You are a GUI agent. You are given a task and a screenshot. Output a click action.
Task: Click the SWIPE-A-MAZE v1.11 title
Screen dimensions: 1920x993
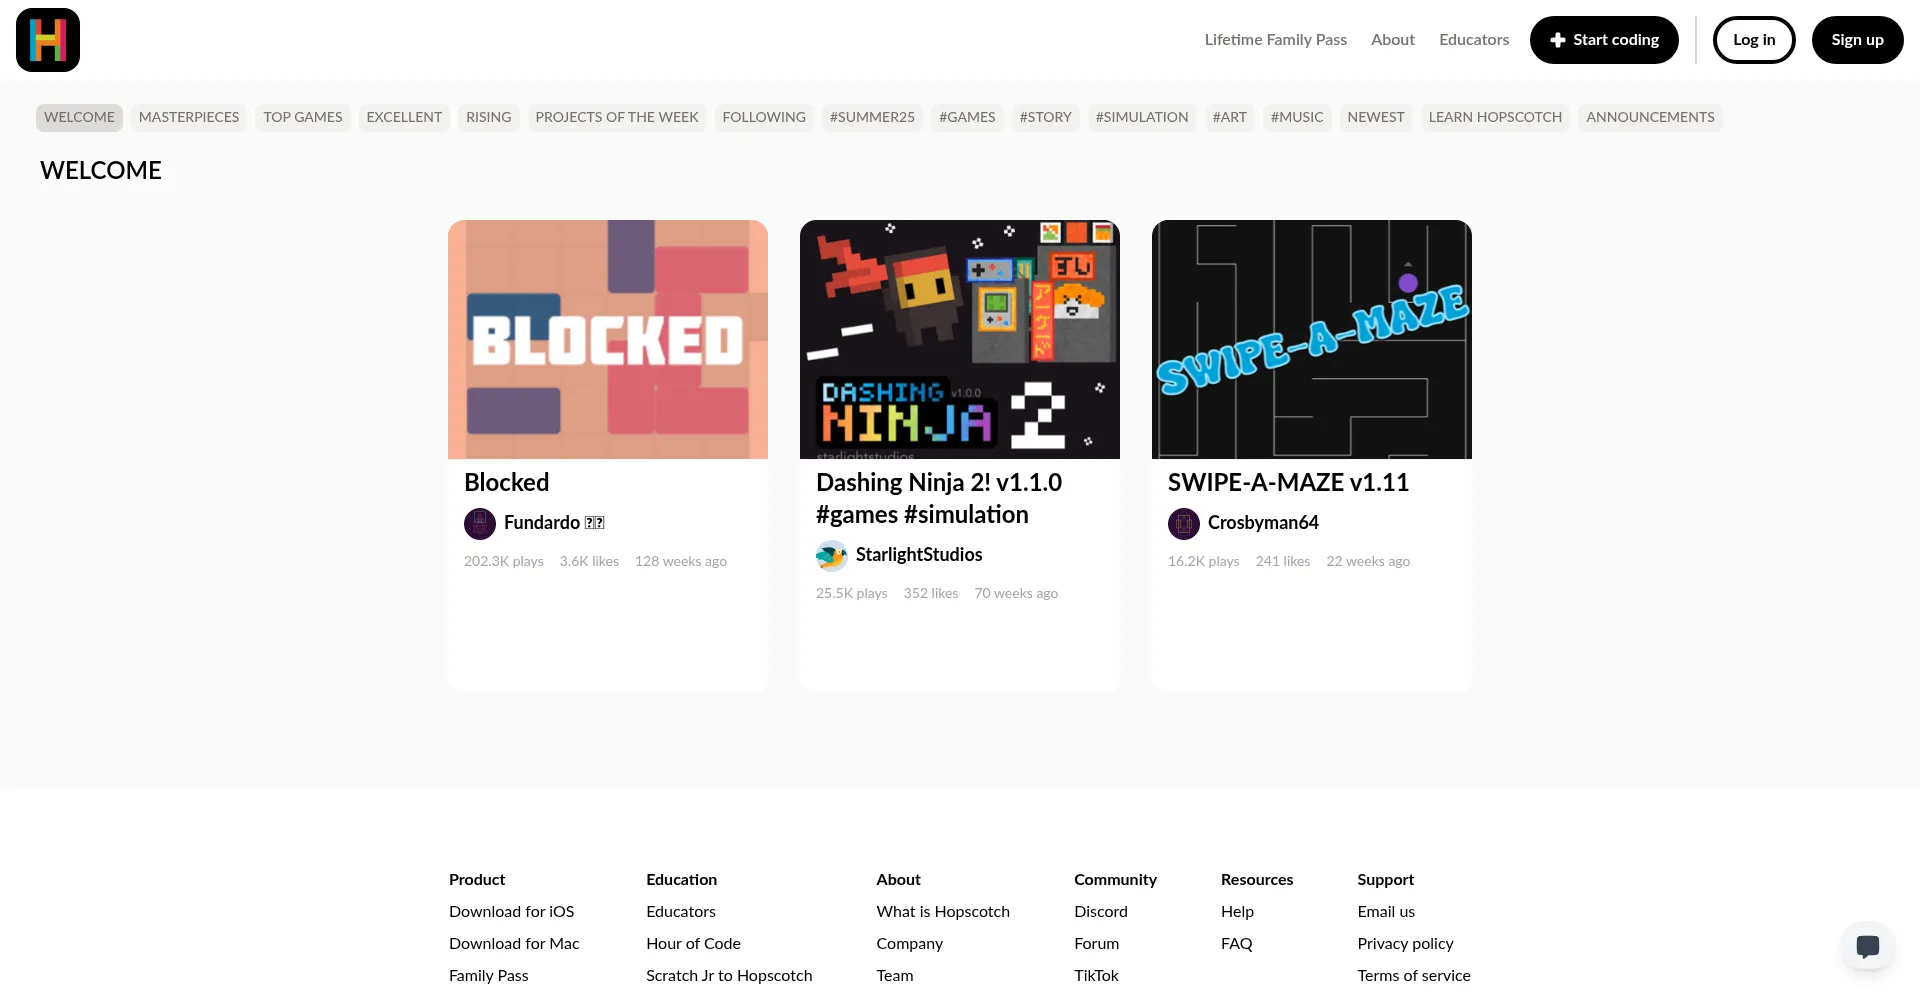[x=1288, y=482]
